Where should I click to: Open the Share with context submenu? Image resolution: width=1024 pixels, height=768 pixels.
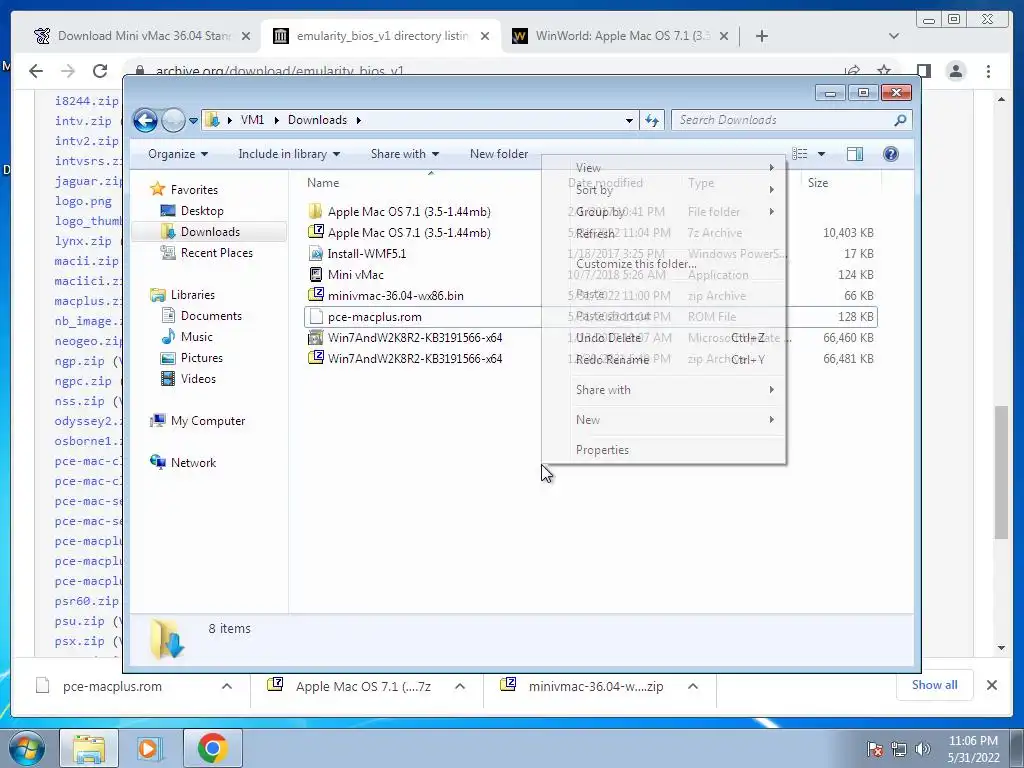click(x=664, y=390)
